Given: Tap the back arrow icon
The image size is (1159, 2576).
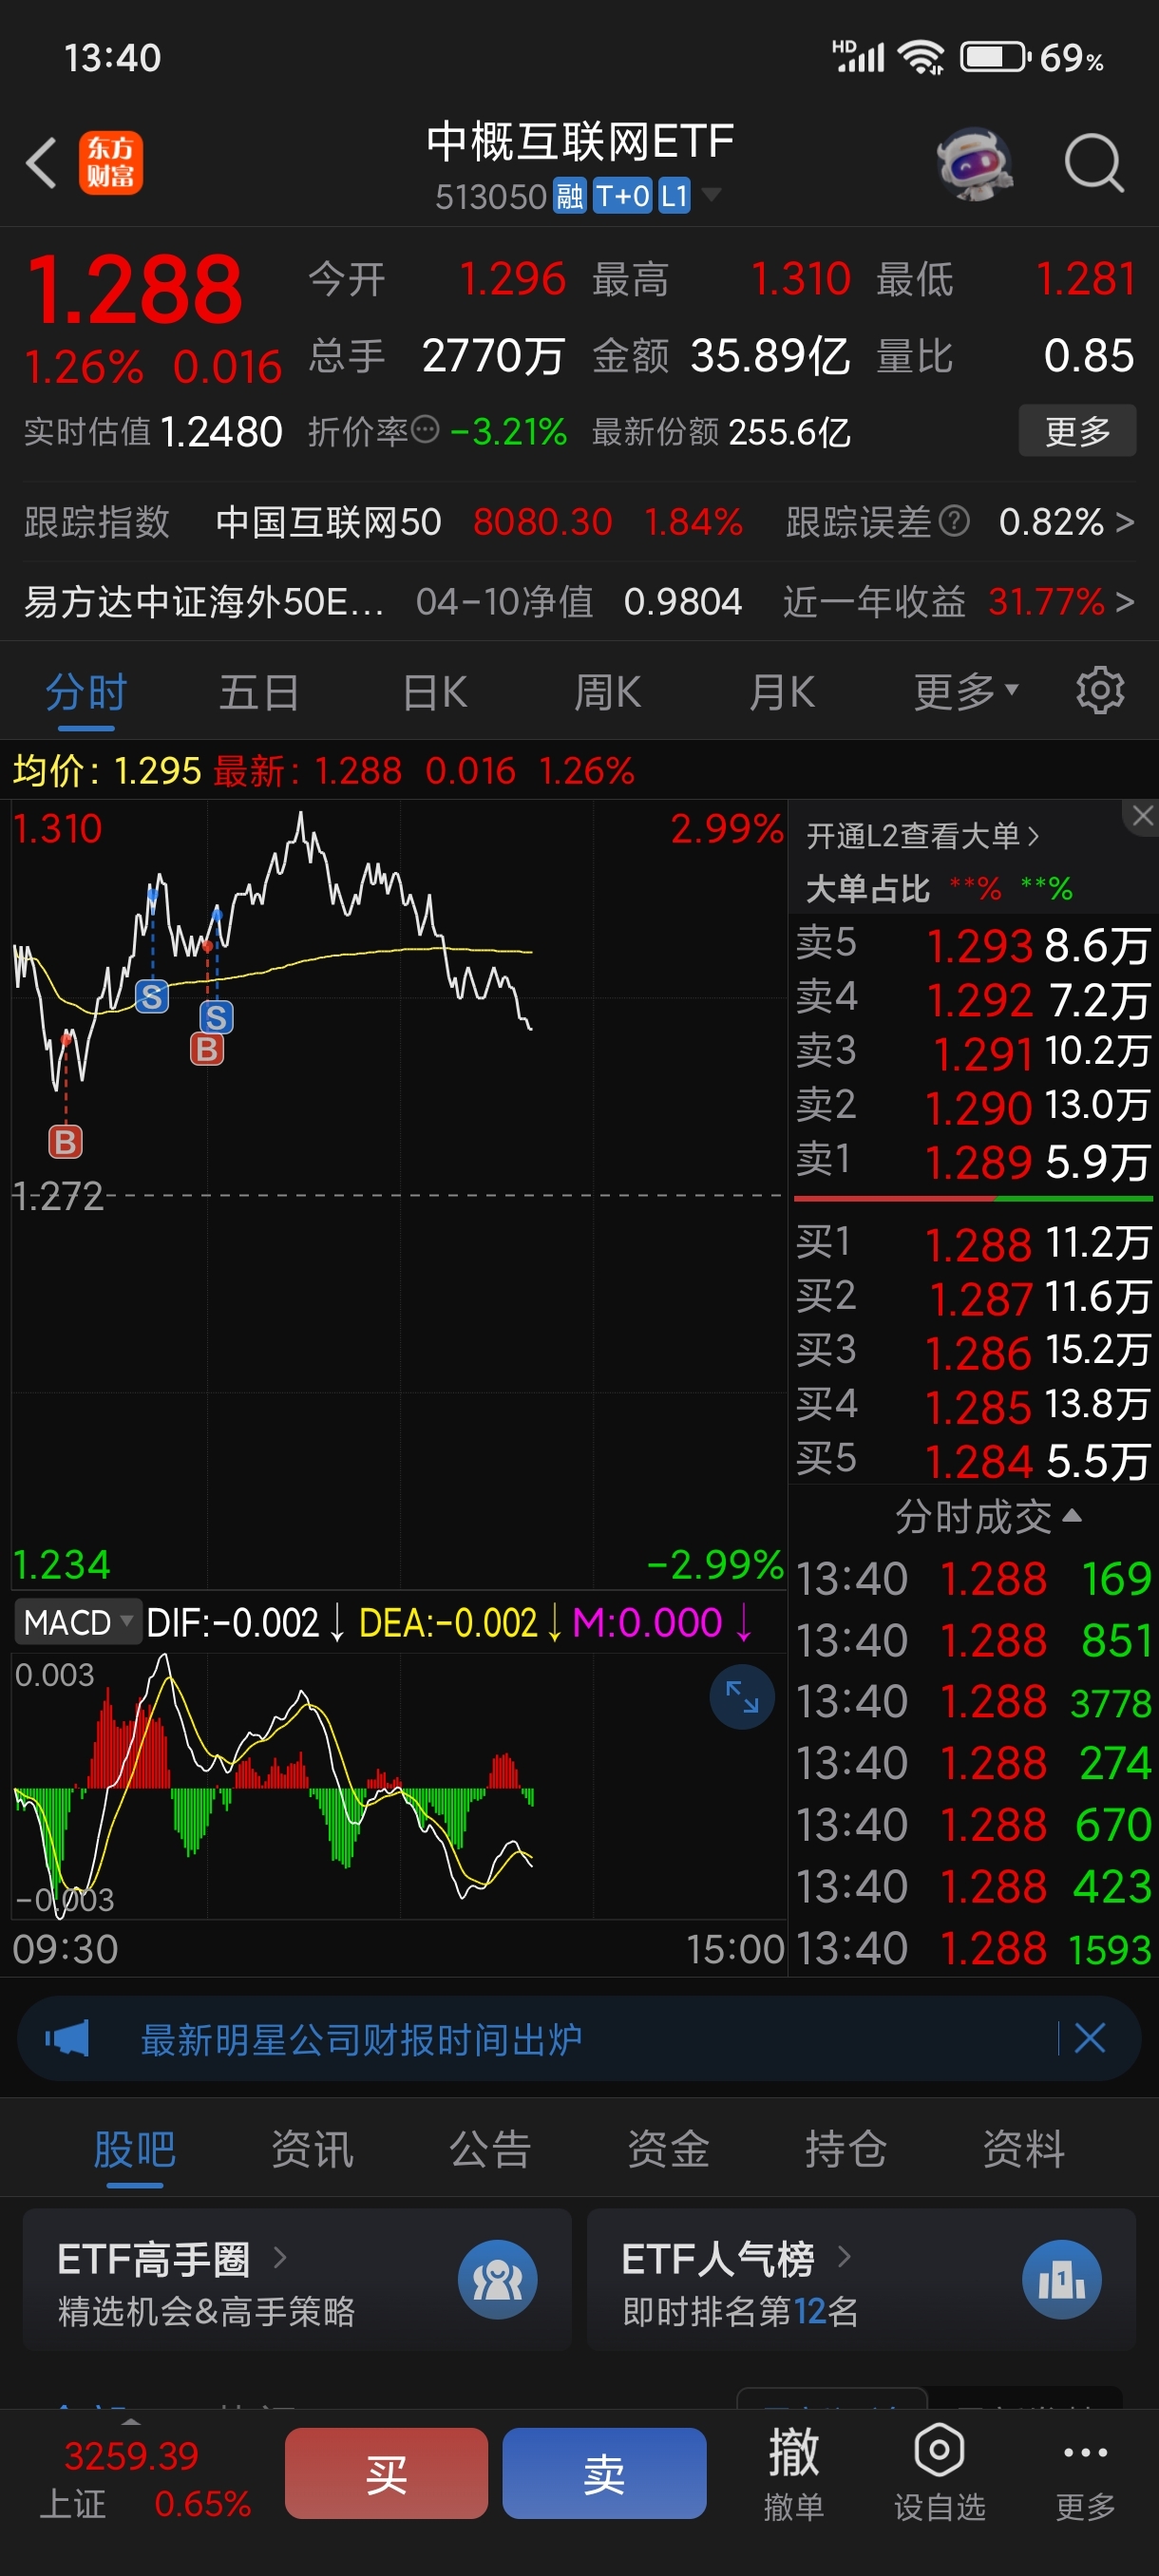Looking at the screenshot, I should (40, 163).
